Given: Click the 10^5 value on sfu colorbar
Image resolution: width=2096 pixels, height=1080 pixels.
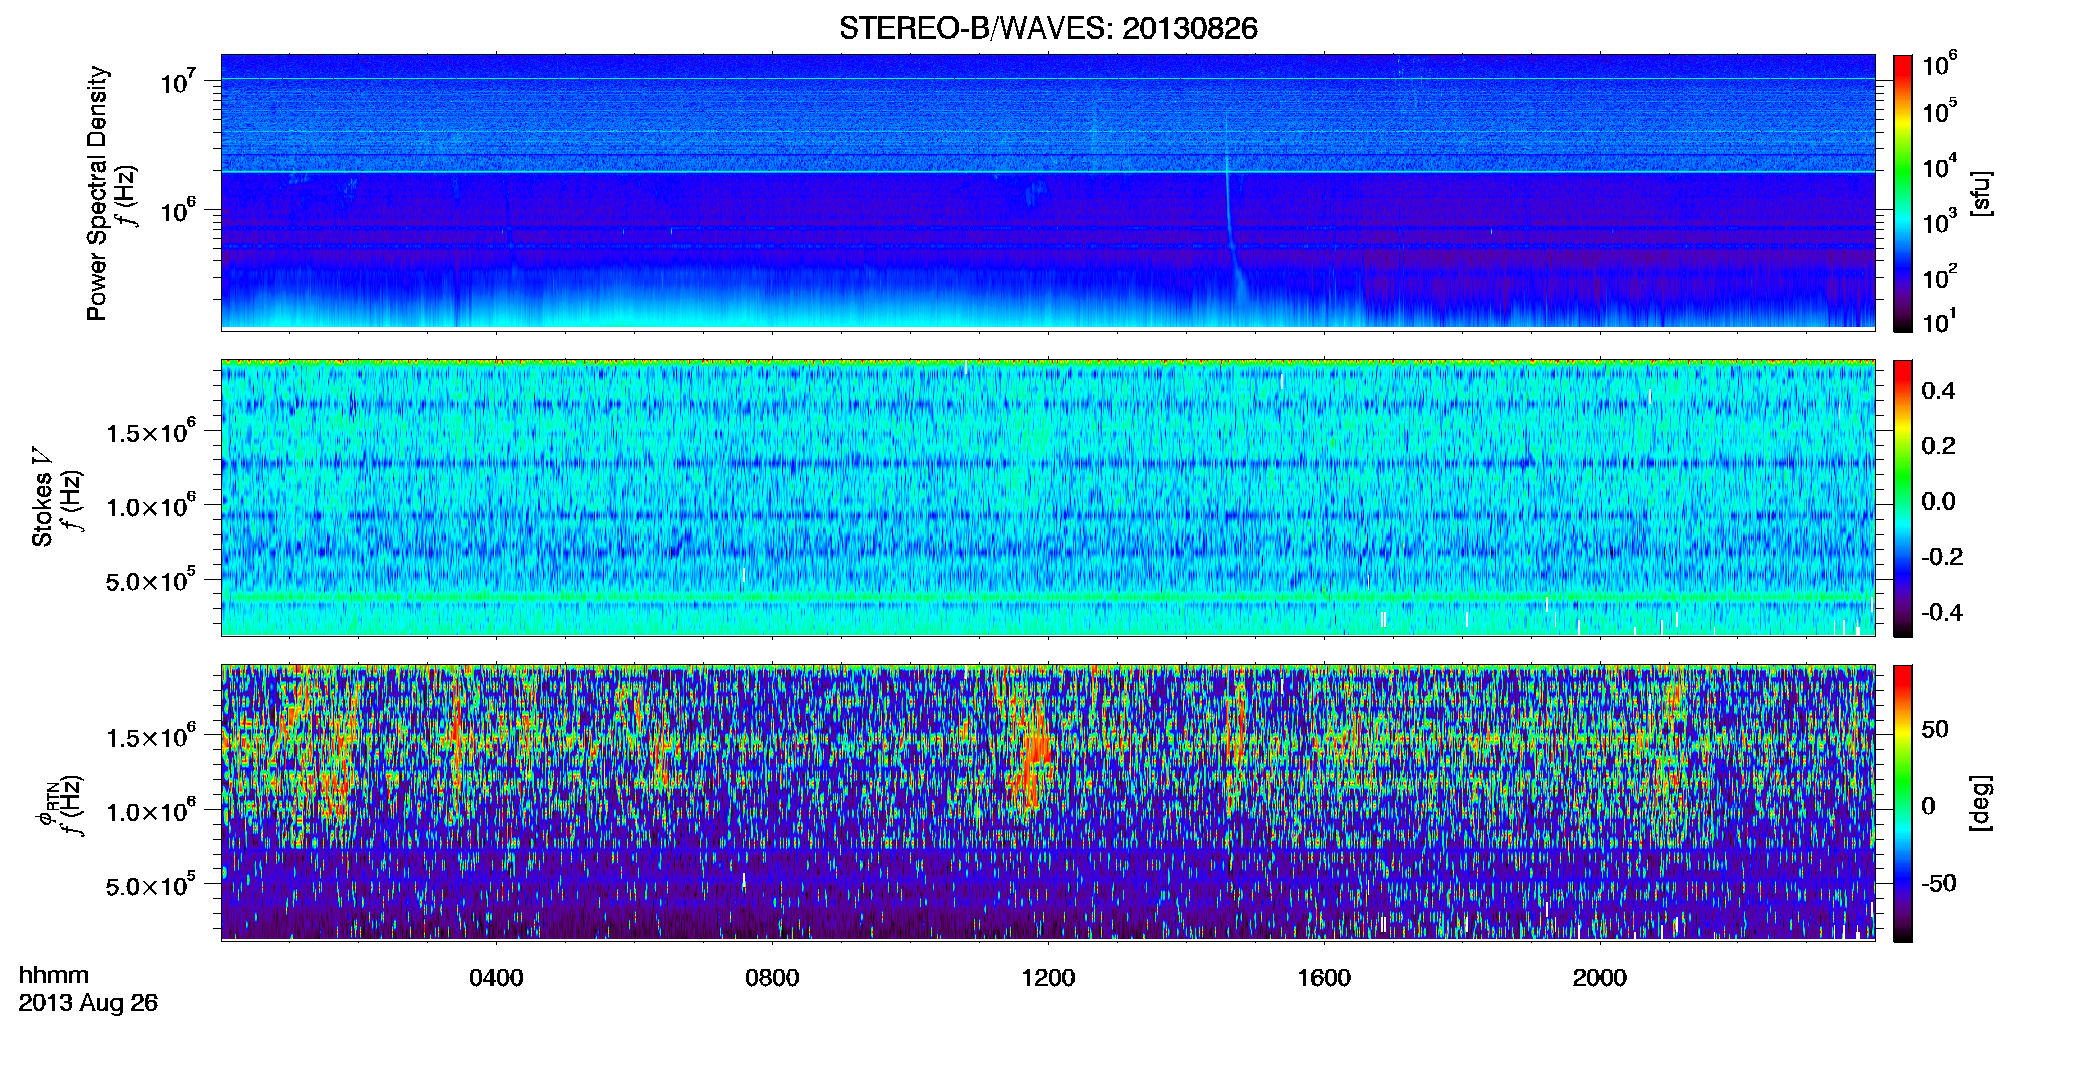Looking at the screenshot, I should click(x=1939, y=111).
